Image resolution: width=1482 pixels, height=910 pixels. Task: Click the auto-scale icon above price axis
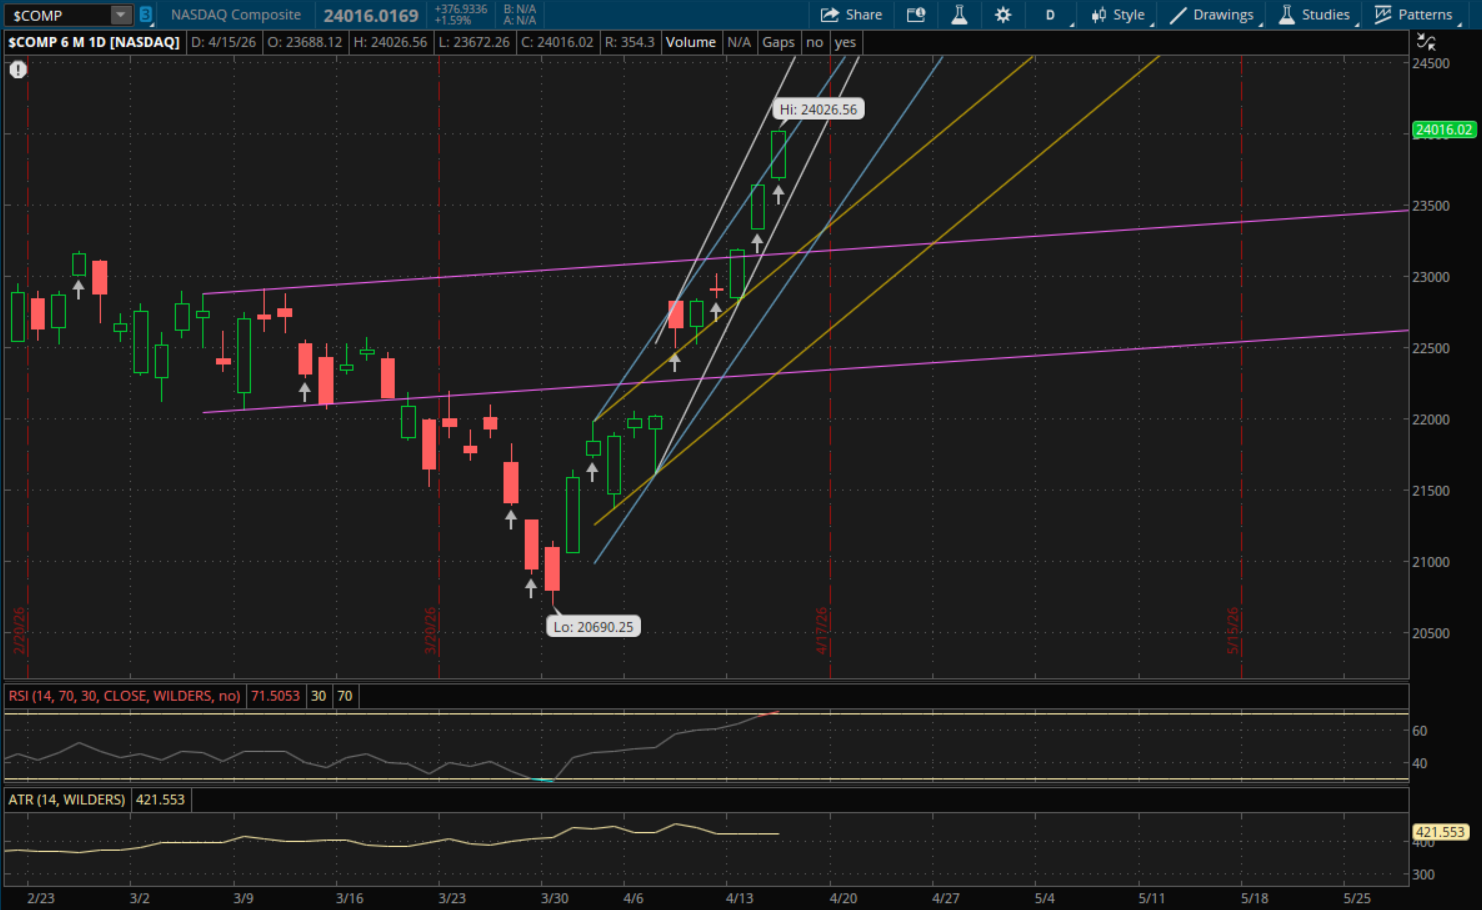click(1426, 42)
